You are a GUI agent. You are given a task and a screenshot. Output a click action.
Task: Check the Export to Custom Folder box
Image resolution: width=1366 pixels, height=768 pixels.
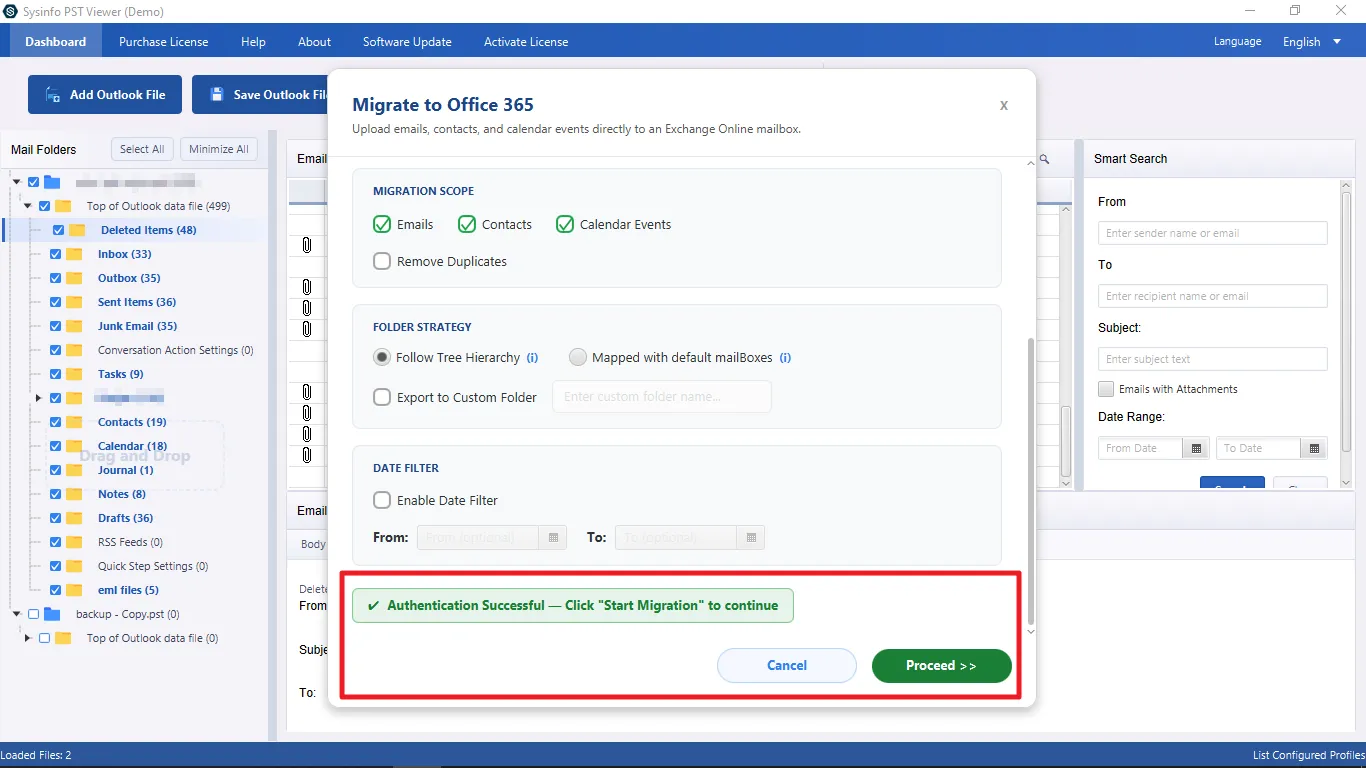(x=382, y=397)
